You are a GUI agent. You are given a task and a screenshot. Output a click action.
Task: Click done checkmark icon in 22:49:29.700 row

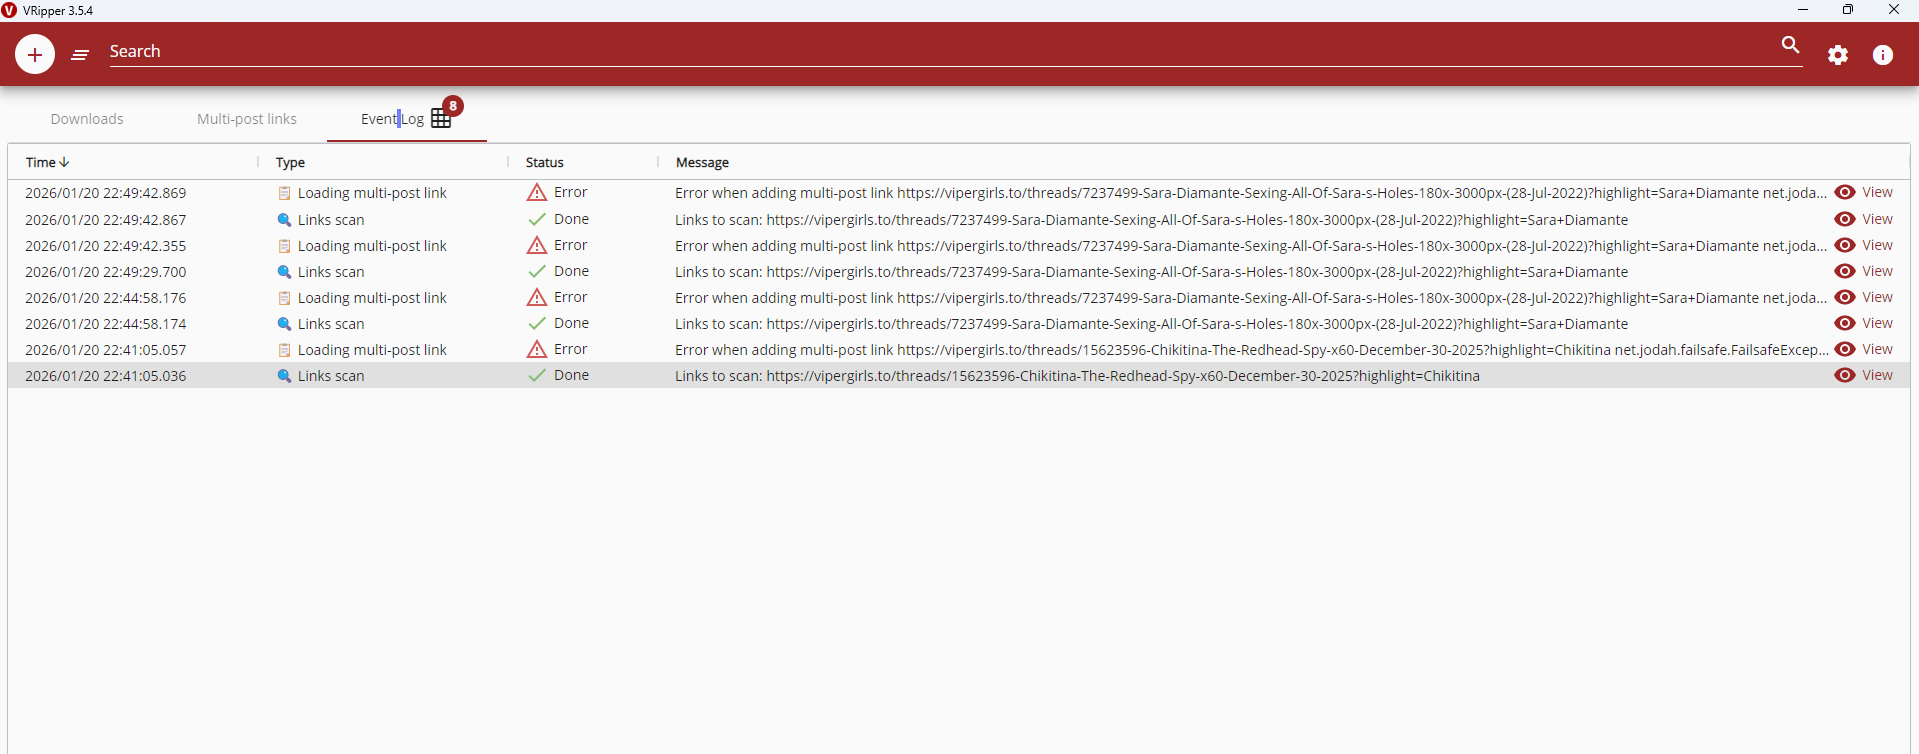pyautogui.click(x=537, y=271)
